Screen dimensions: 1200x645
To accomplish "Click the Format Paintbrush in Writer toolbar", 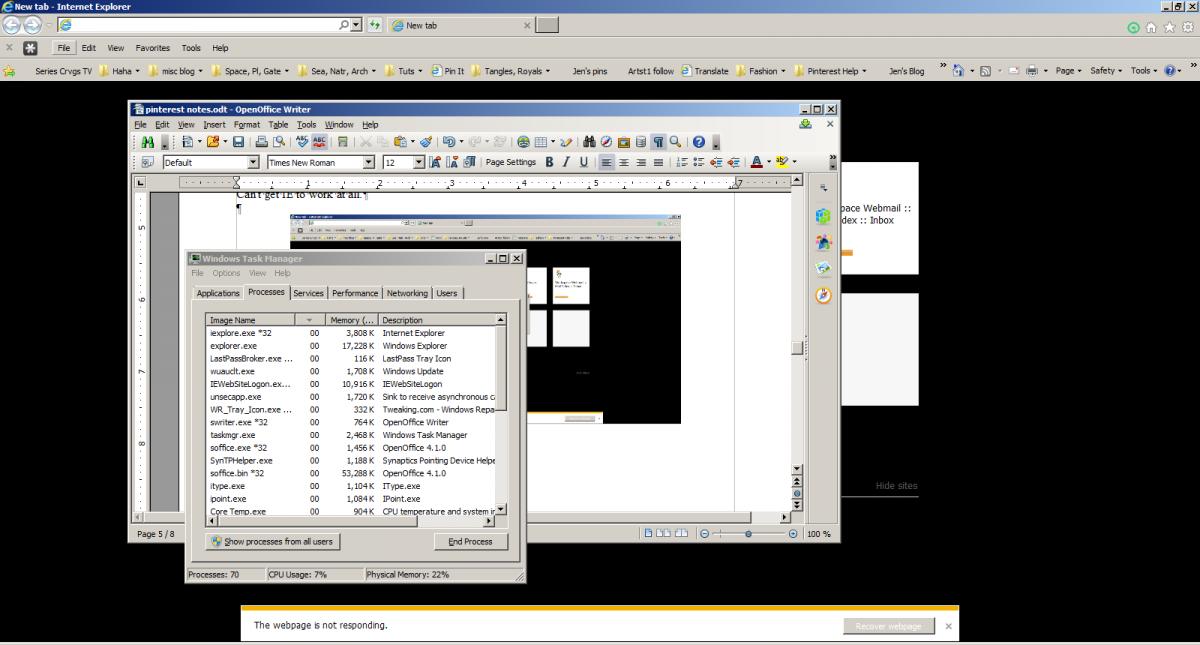I will 426,143.
